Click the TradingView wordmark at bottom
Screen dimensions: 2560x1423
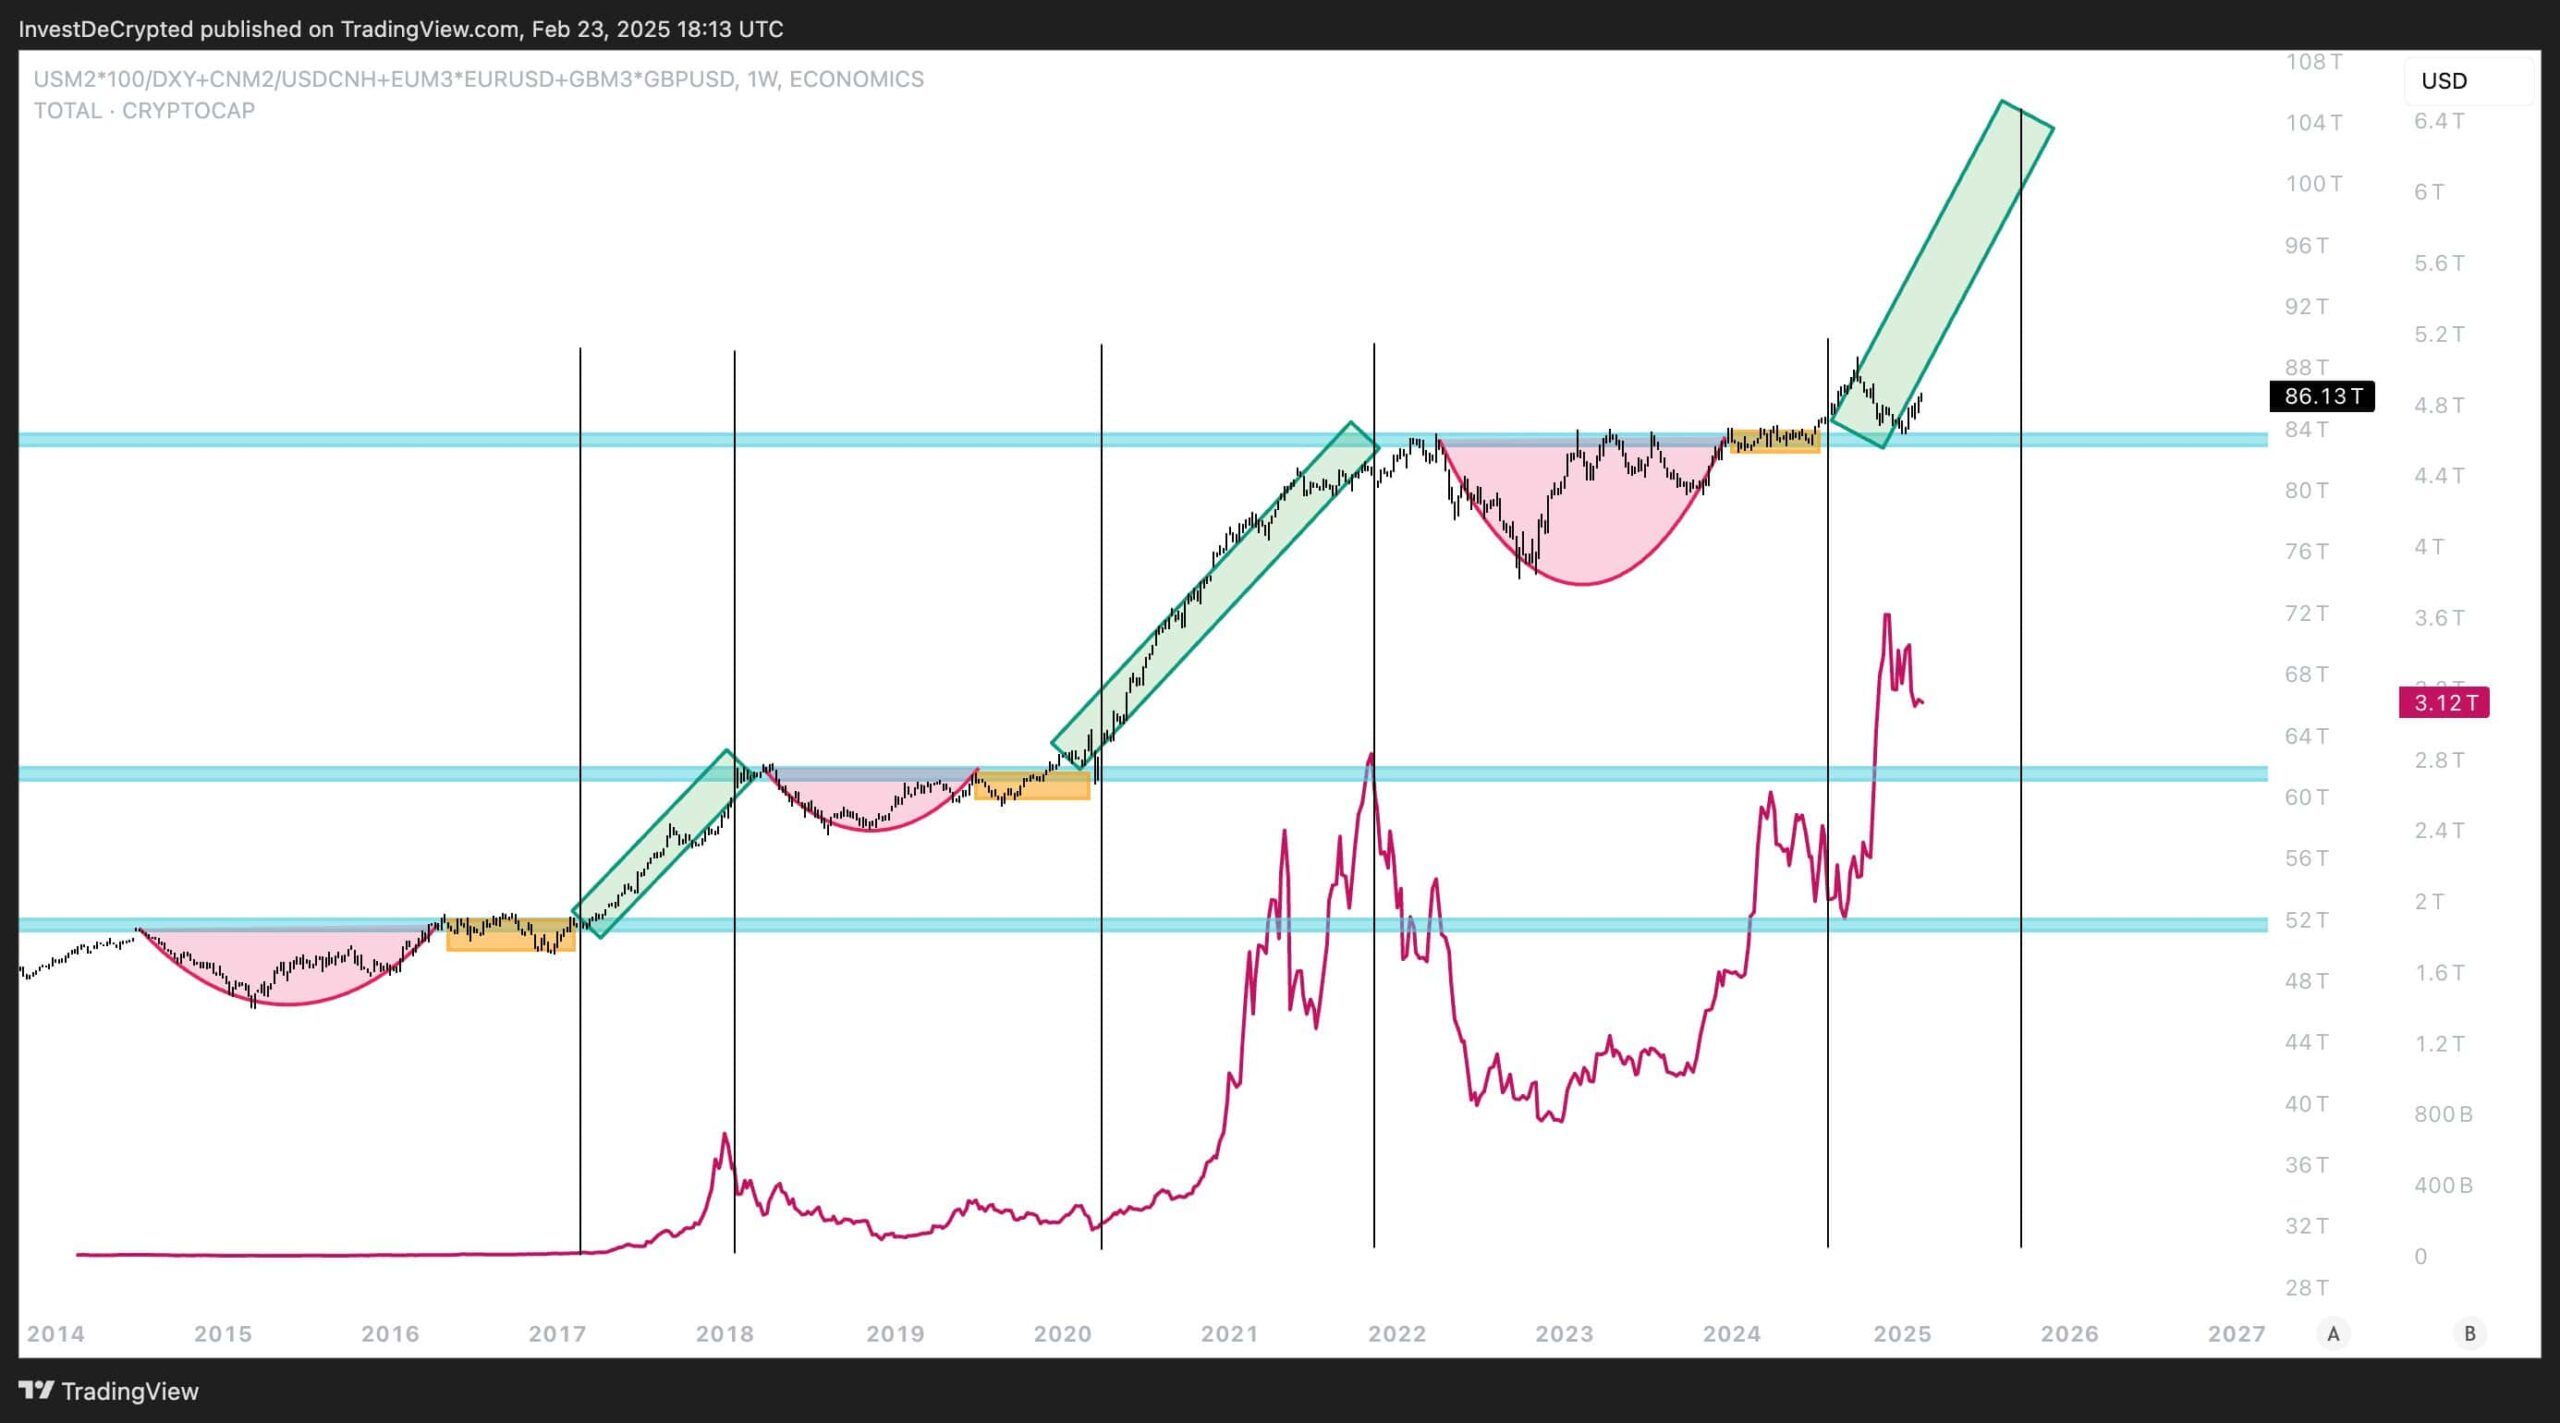click(x=130, y=1391)
